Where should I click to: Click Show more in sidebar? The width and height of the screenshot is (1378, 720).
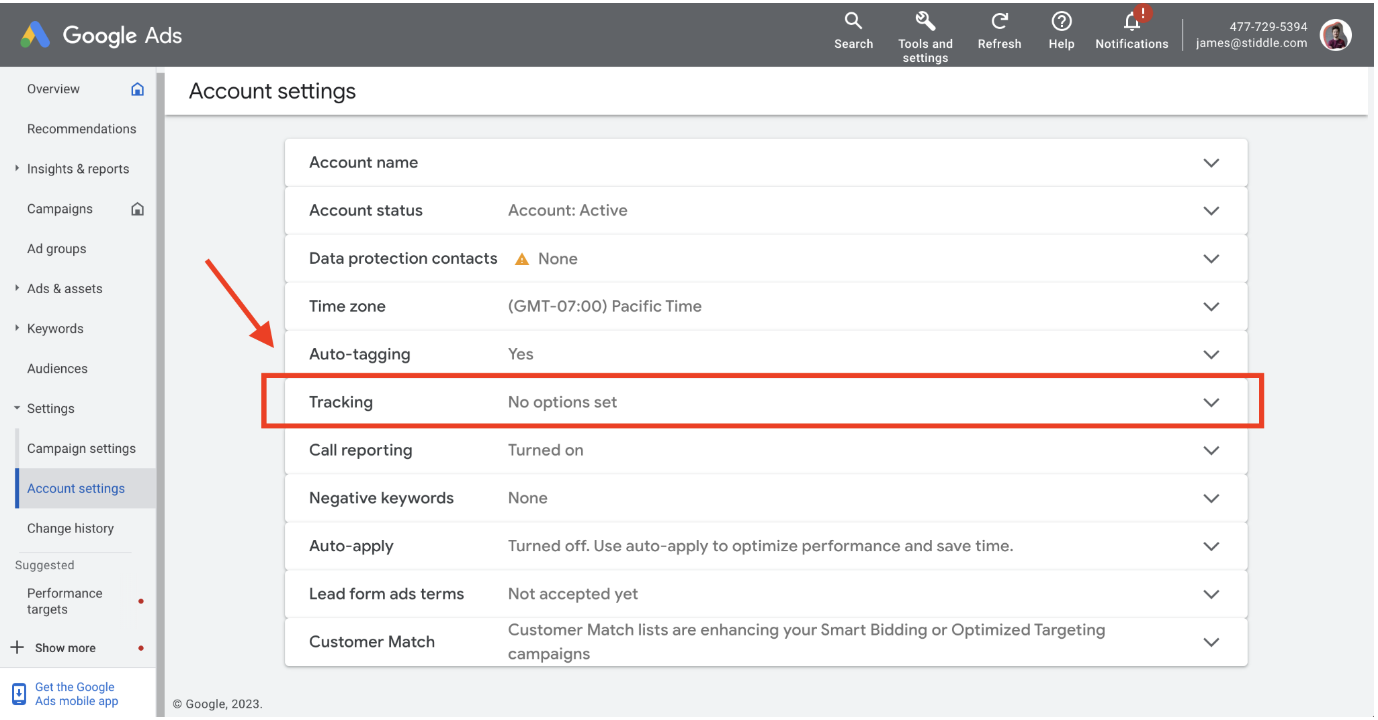point(65,648)
